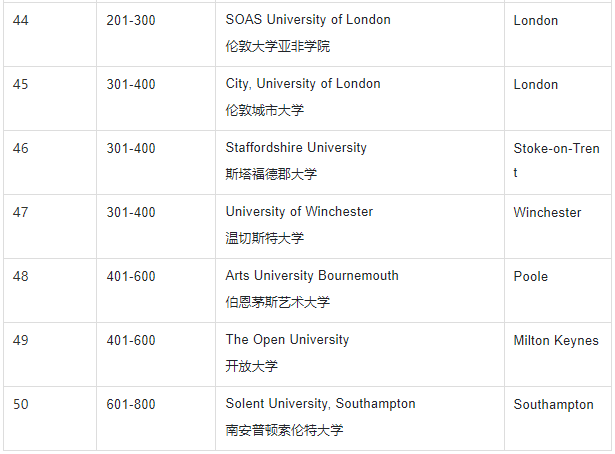Click the "SOAS University of London" name
Image resolution: width=615 pixels, height=454 pixels.
[308, 20]
